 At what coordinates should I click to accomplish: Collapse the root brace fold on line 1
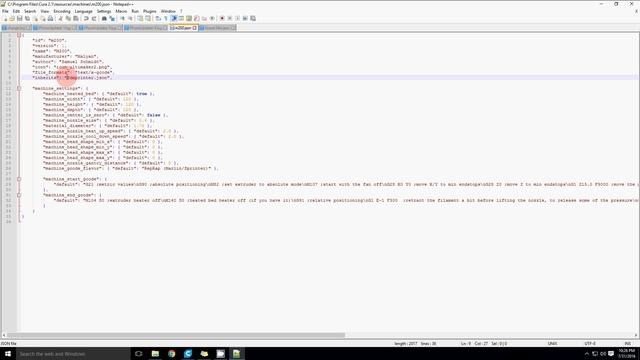coord(19,35)
